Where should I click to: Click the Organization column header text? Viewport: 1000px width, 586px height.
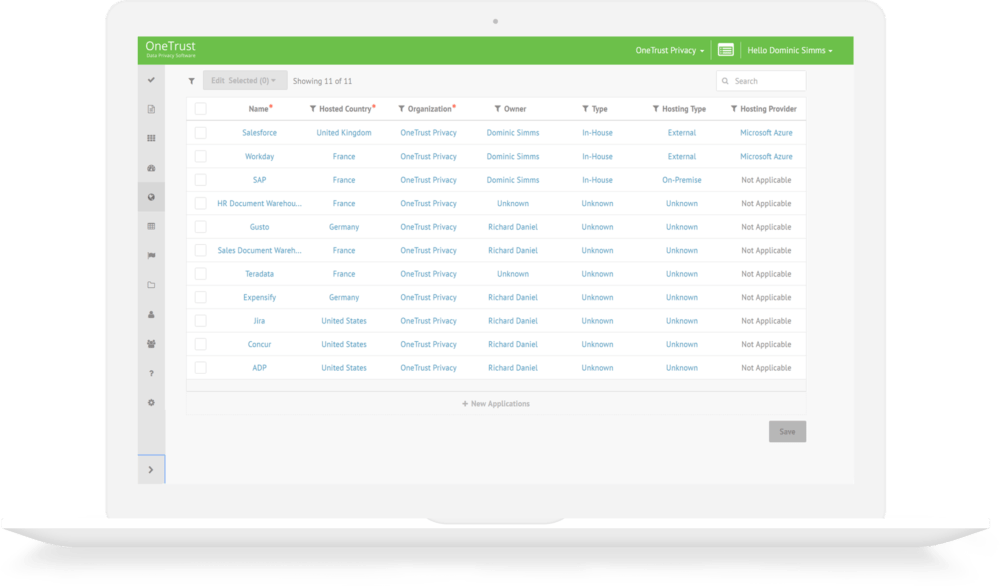429,109
